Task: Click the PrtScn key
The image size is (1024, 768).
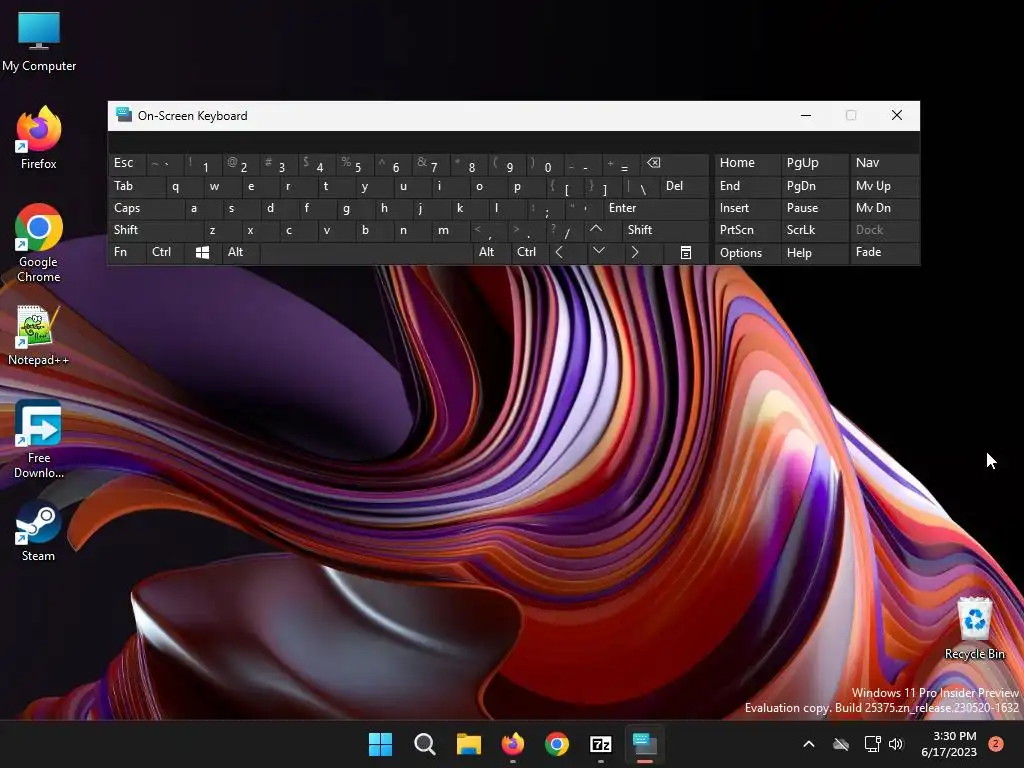Action: [747, 230]
